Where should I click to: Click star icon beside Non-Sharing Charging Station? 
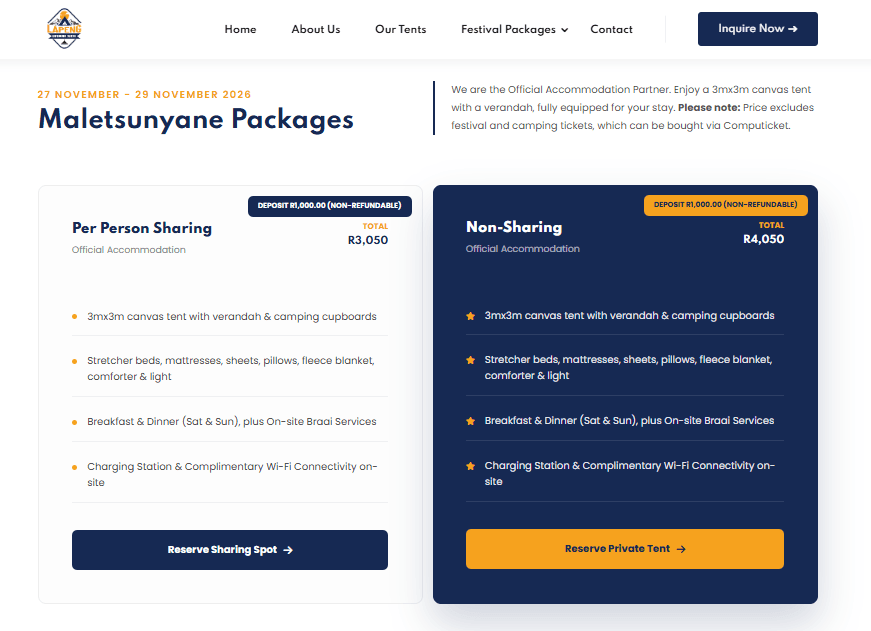click(x=470, y=466)
